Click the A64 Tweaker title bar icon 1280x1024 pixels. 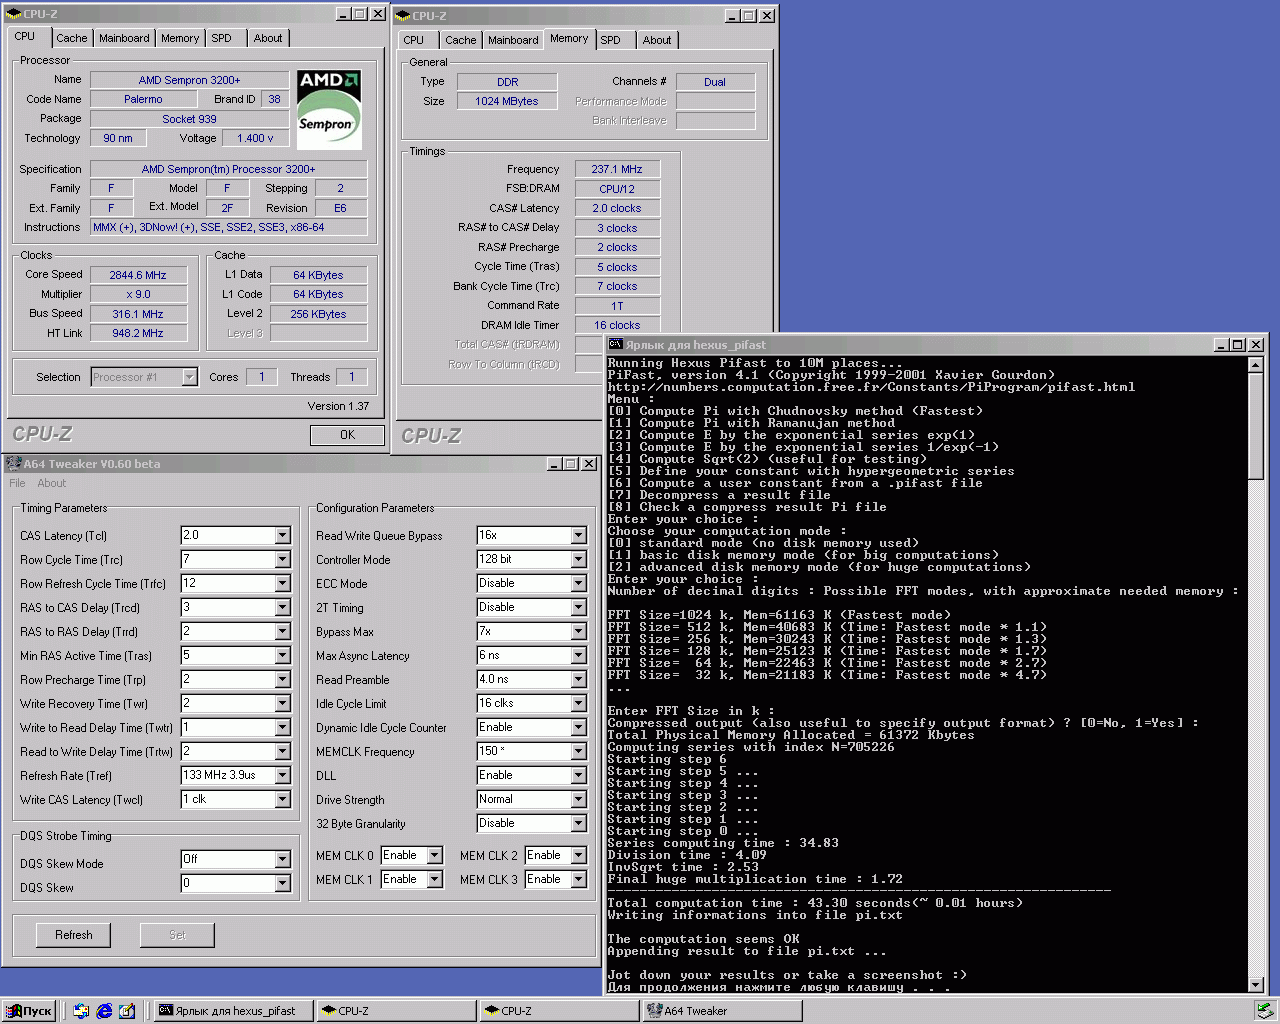(14, 464)
